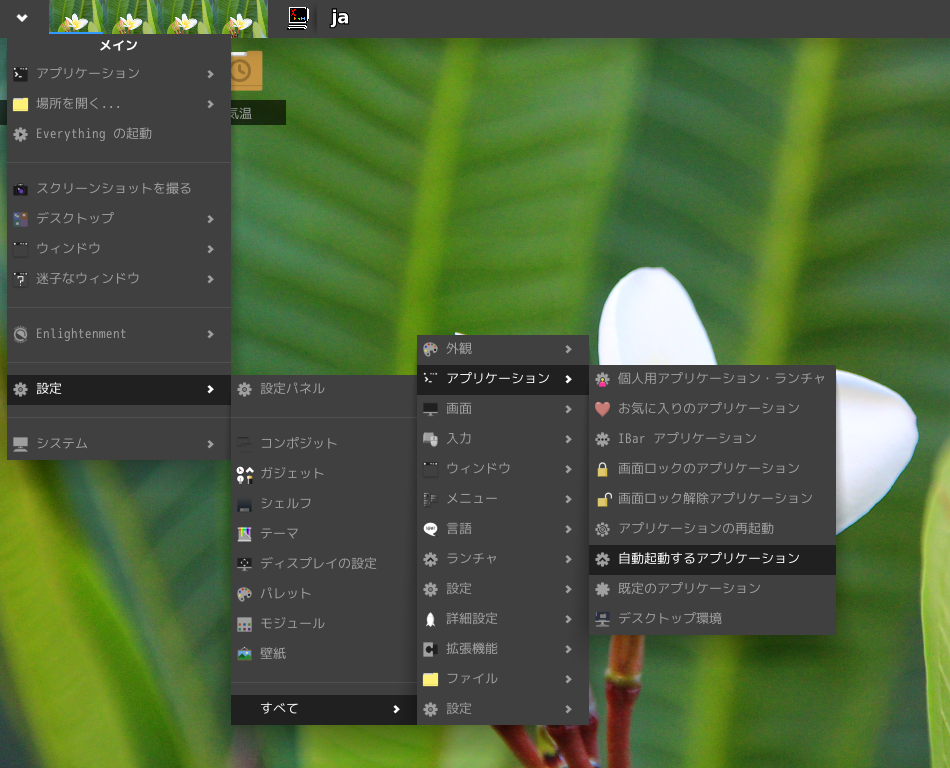Open 個人用アプリケーション・ランチャ
The height and width of the screenshot is (768, 950).
point(712,379)
